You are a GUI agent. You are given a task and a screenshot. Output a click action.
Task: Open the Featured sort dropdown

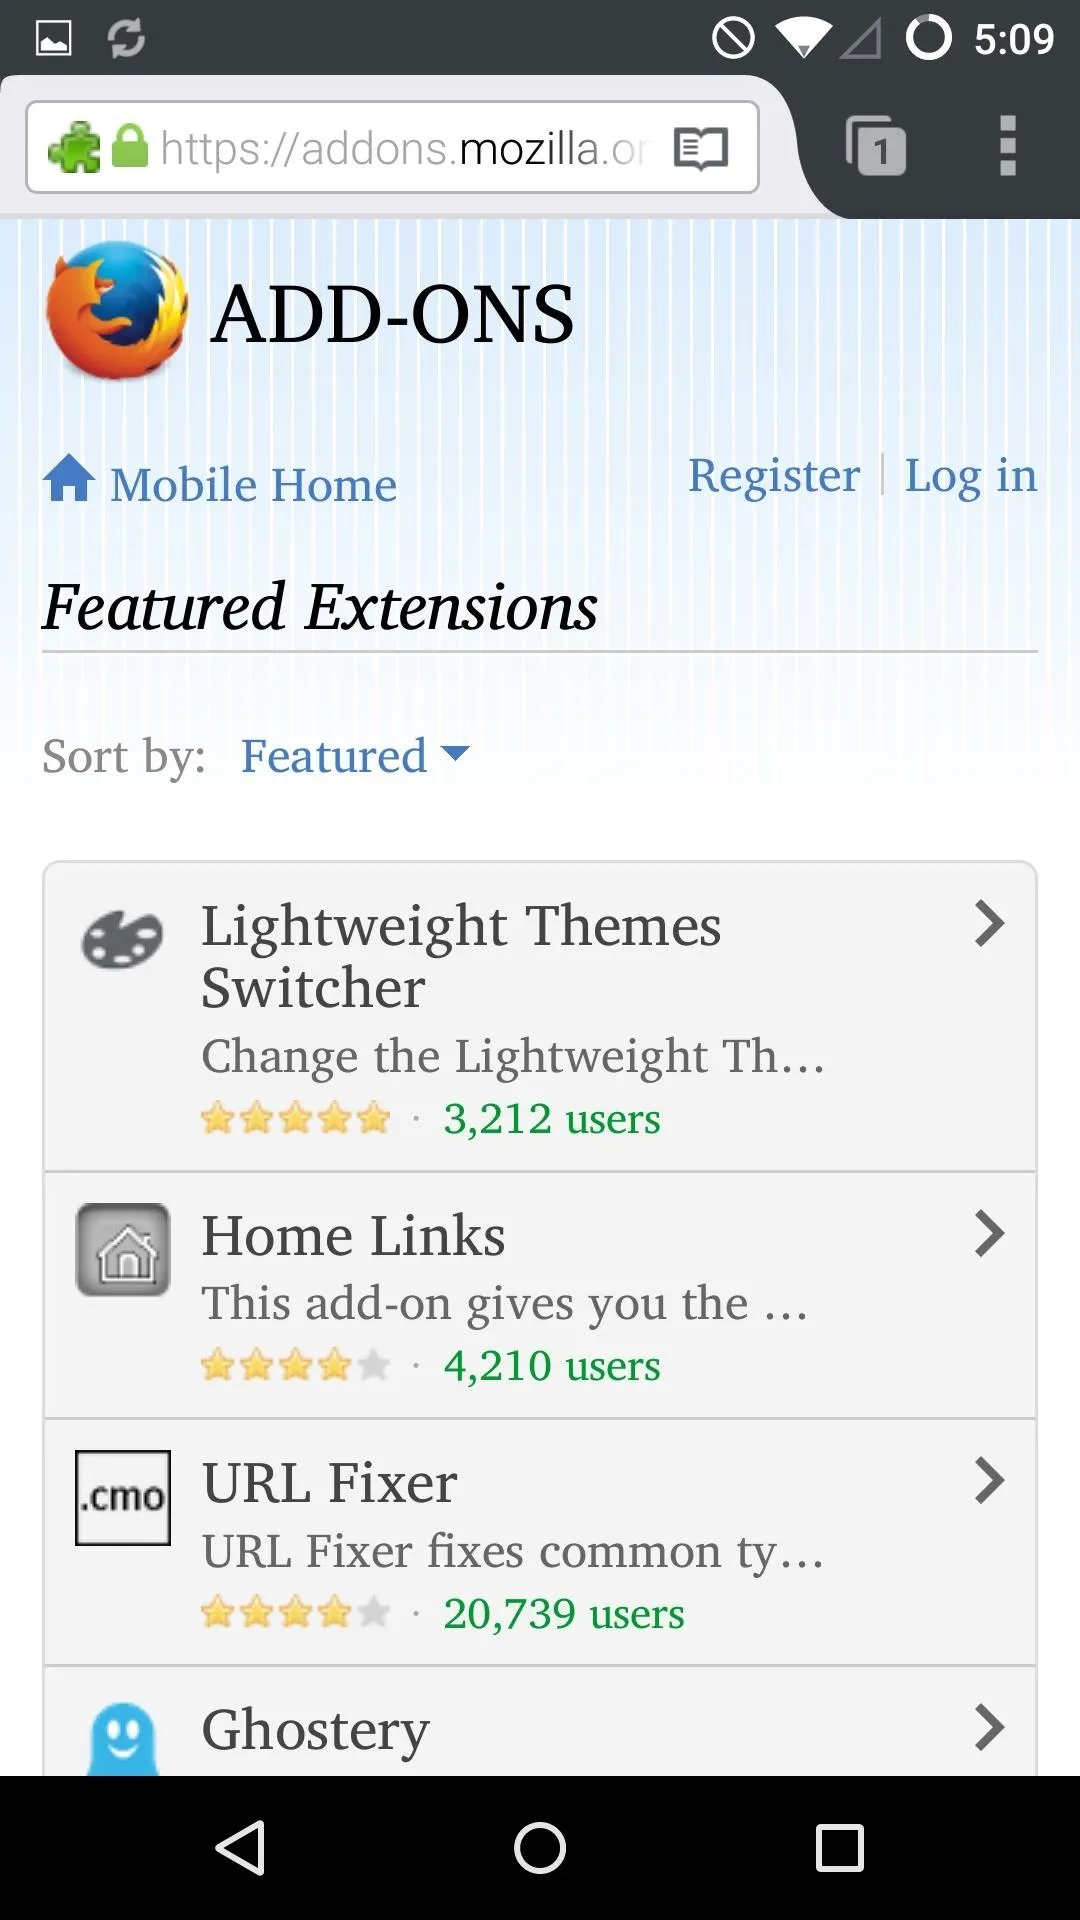(355, 756)
